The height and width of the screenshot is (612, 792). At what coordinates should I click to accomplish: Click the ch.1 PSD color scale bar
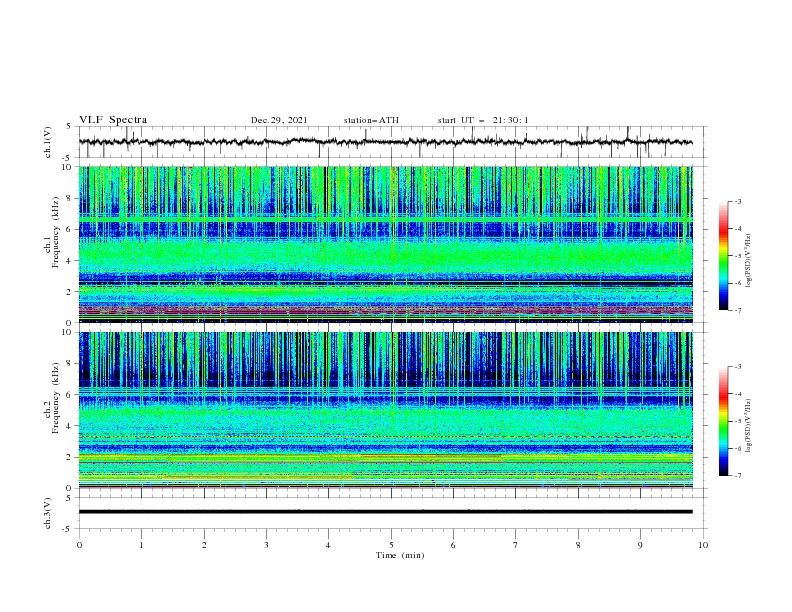[723, 256]
